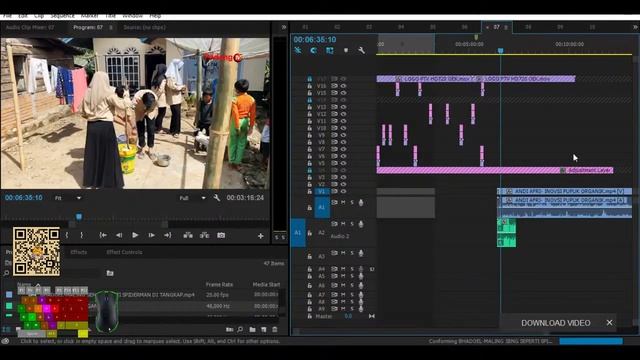The image size is (640, 360).
Task: Click the Master volume value 0.0
Action: click(348, 316)
